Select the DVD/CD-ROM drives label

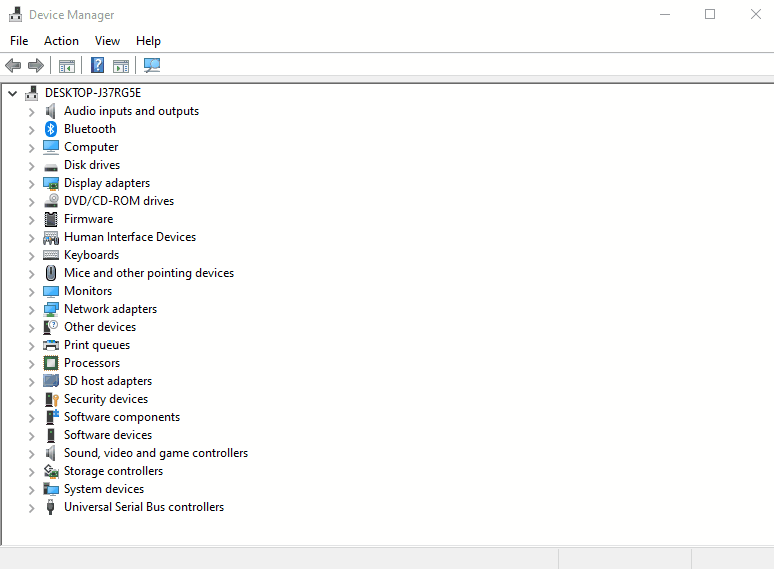coord(119,201)
